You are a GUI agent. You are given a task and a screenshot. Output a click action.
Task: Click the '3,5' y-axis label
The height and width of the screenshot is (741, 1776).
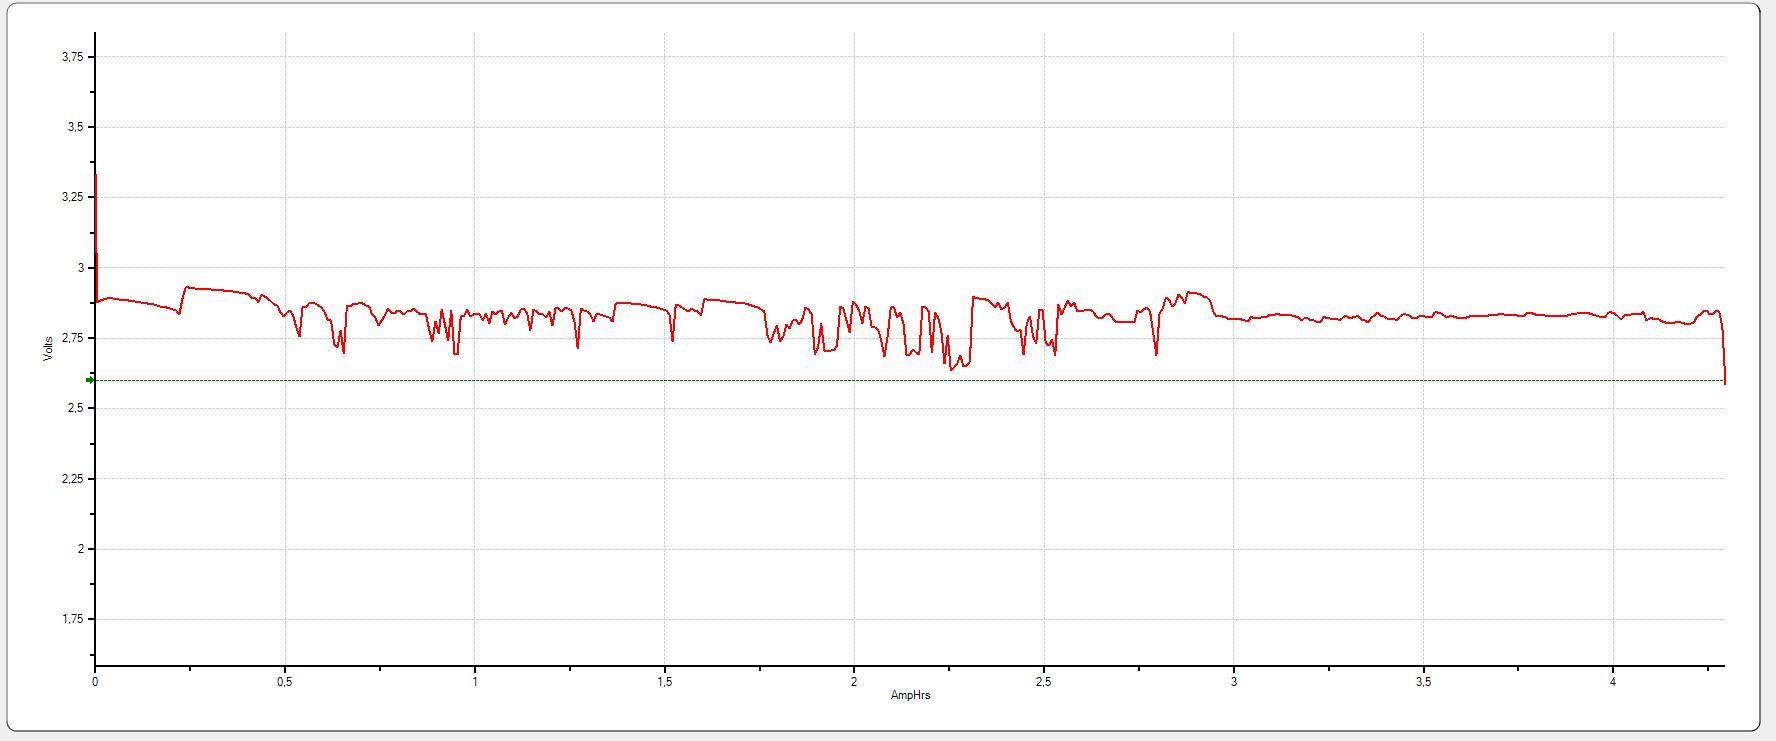click(75, 127)
